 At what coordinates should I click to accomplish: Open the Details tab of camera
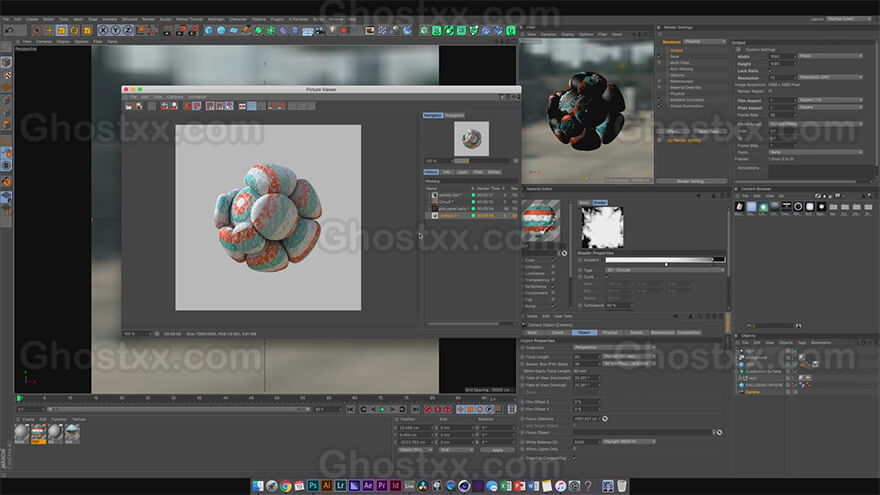point(636,332)
